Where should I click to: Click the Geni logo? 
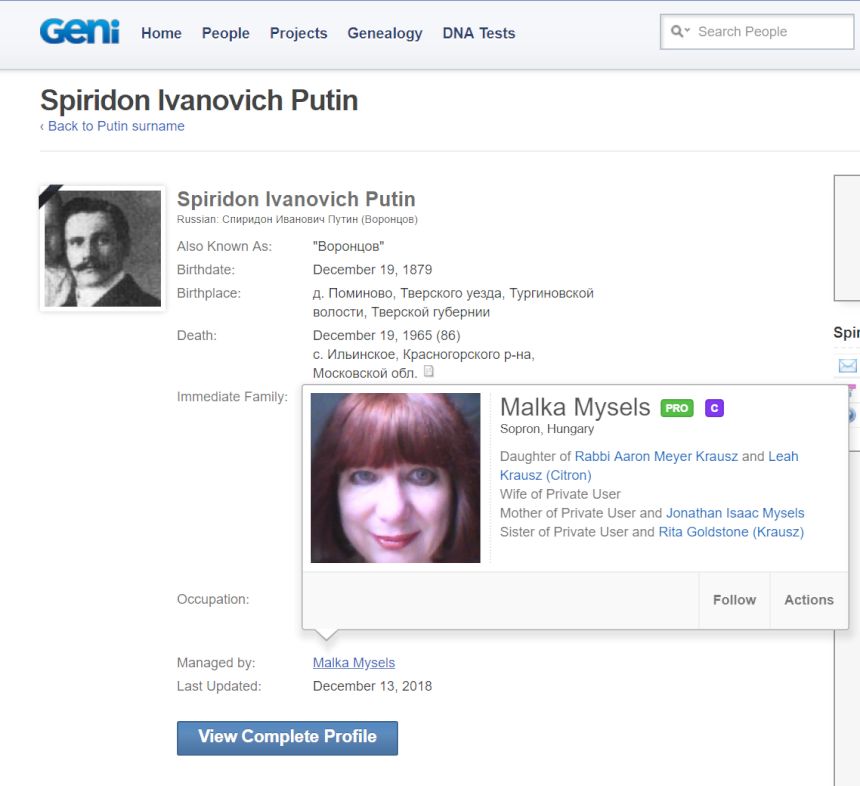tap(79, 32)
